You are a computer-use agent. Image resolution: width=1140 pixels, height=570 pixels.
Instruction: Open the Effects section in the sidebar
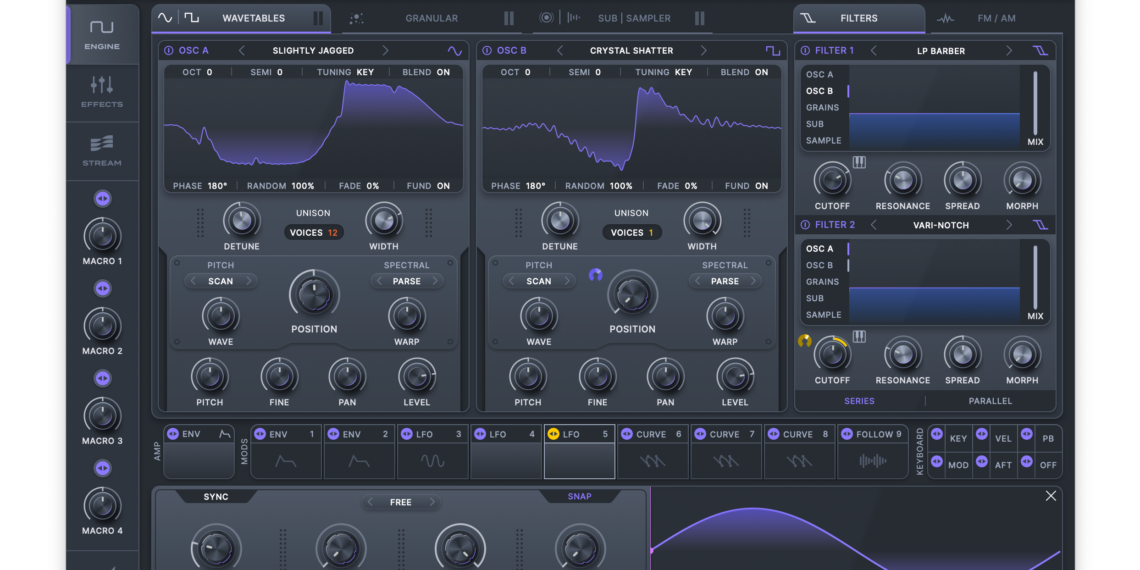102,91
